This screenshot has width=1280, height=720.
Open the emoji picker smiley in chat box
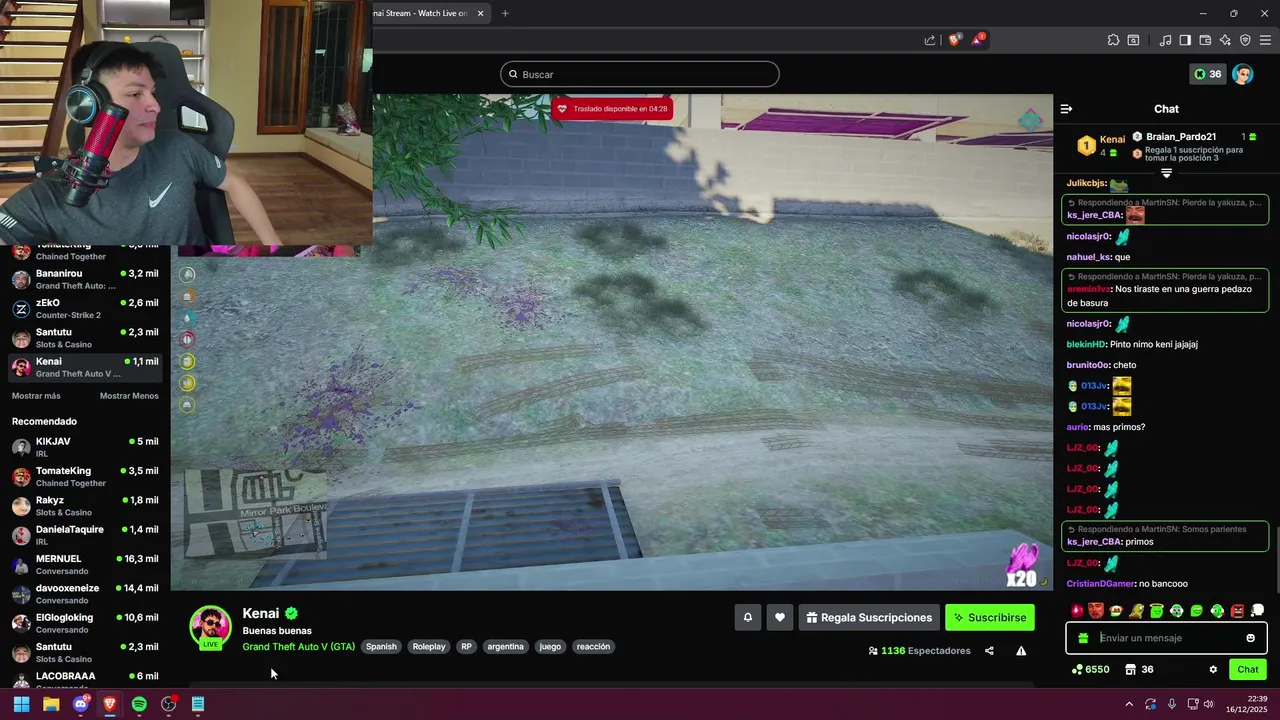tap(1250, 638)
